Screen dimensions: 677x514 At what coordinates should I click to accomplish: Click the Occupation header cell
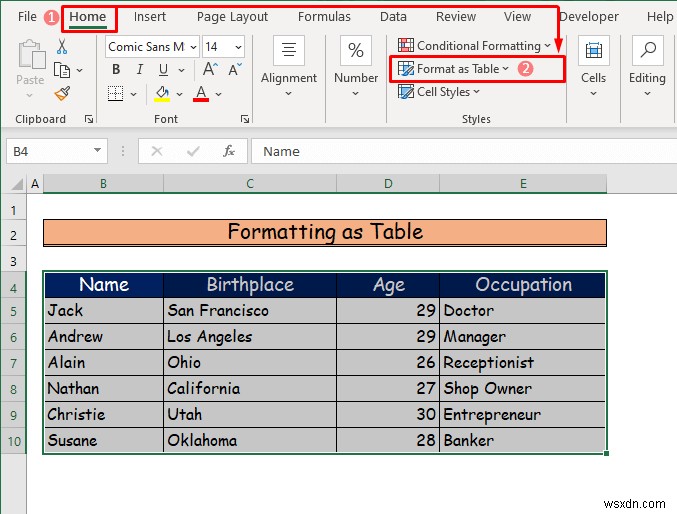(x=523, y=285)
